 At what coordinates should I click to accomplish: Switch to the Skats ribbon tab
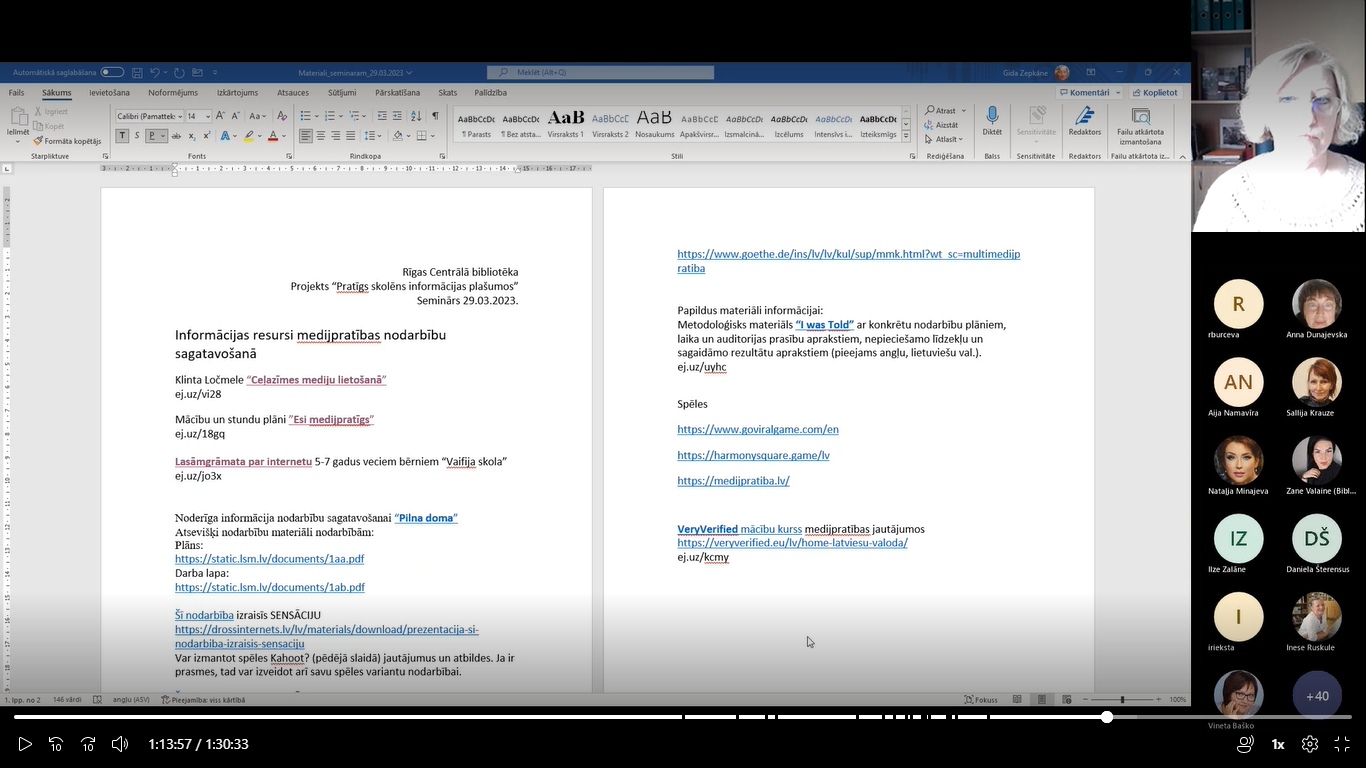[447, 93]
